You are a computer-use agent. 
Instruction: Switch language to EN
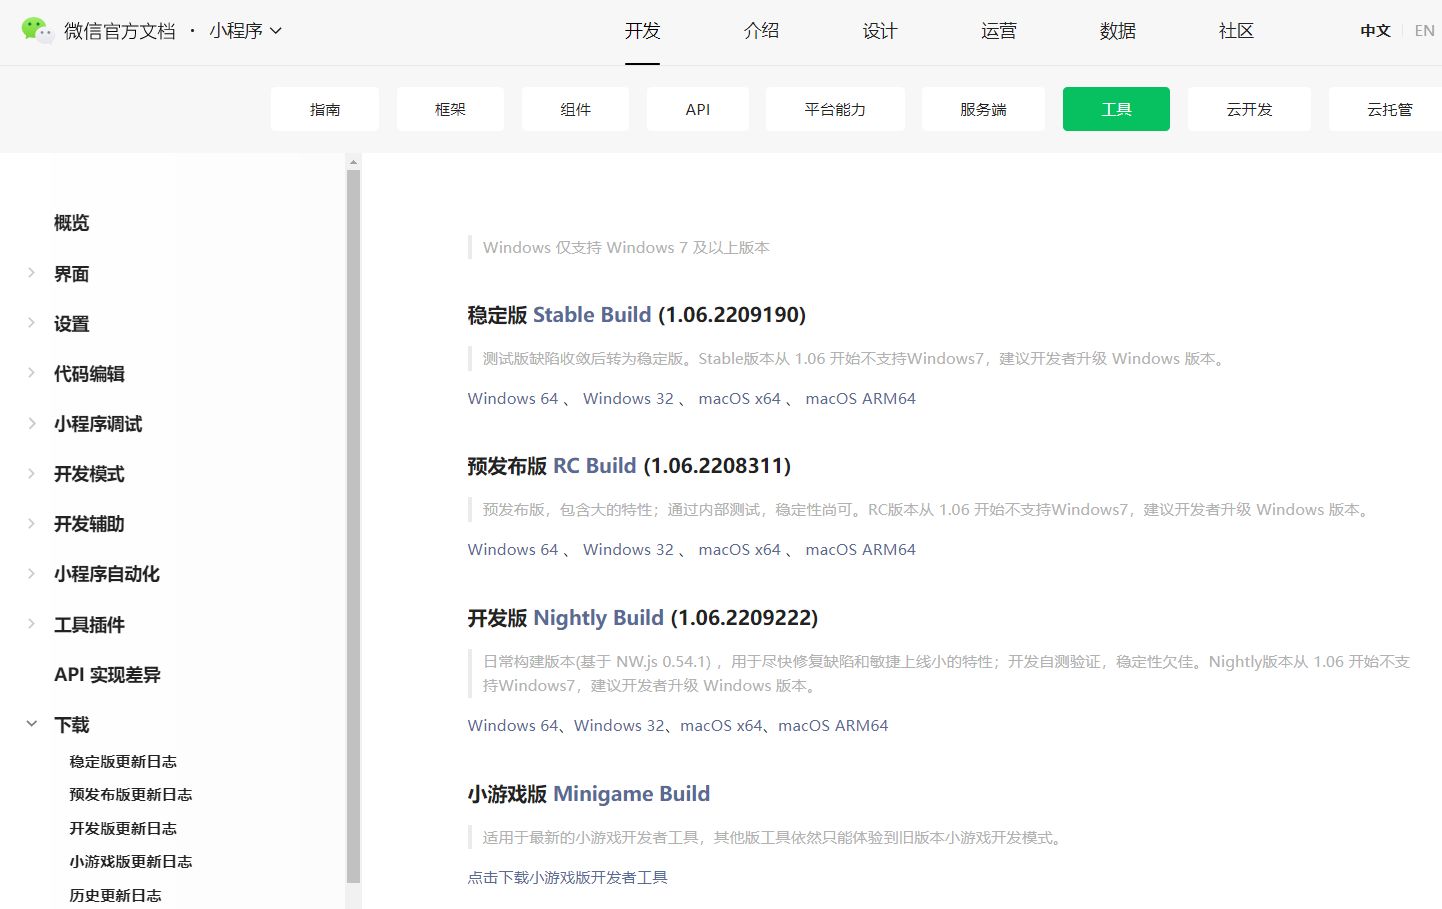click(x=1425, y=31)
